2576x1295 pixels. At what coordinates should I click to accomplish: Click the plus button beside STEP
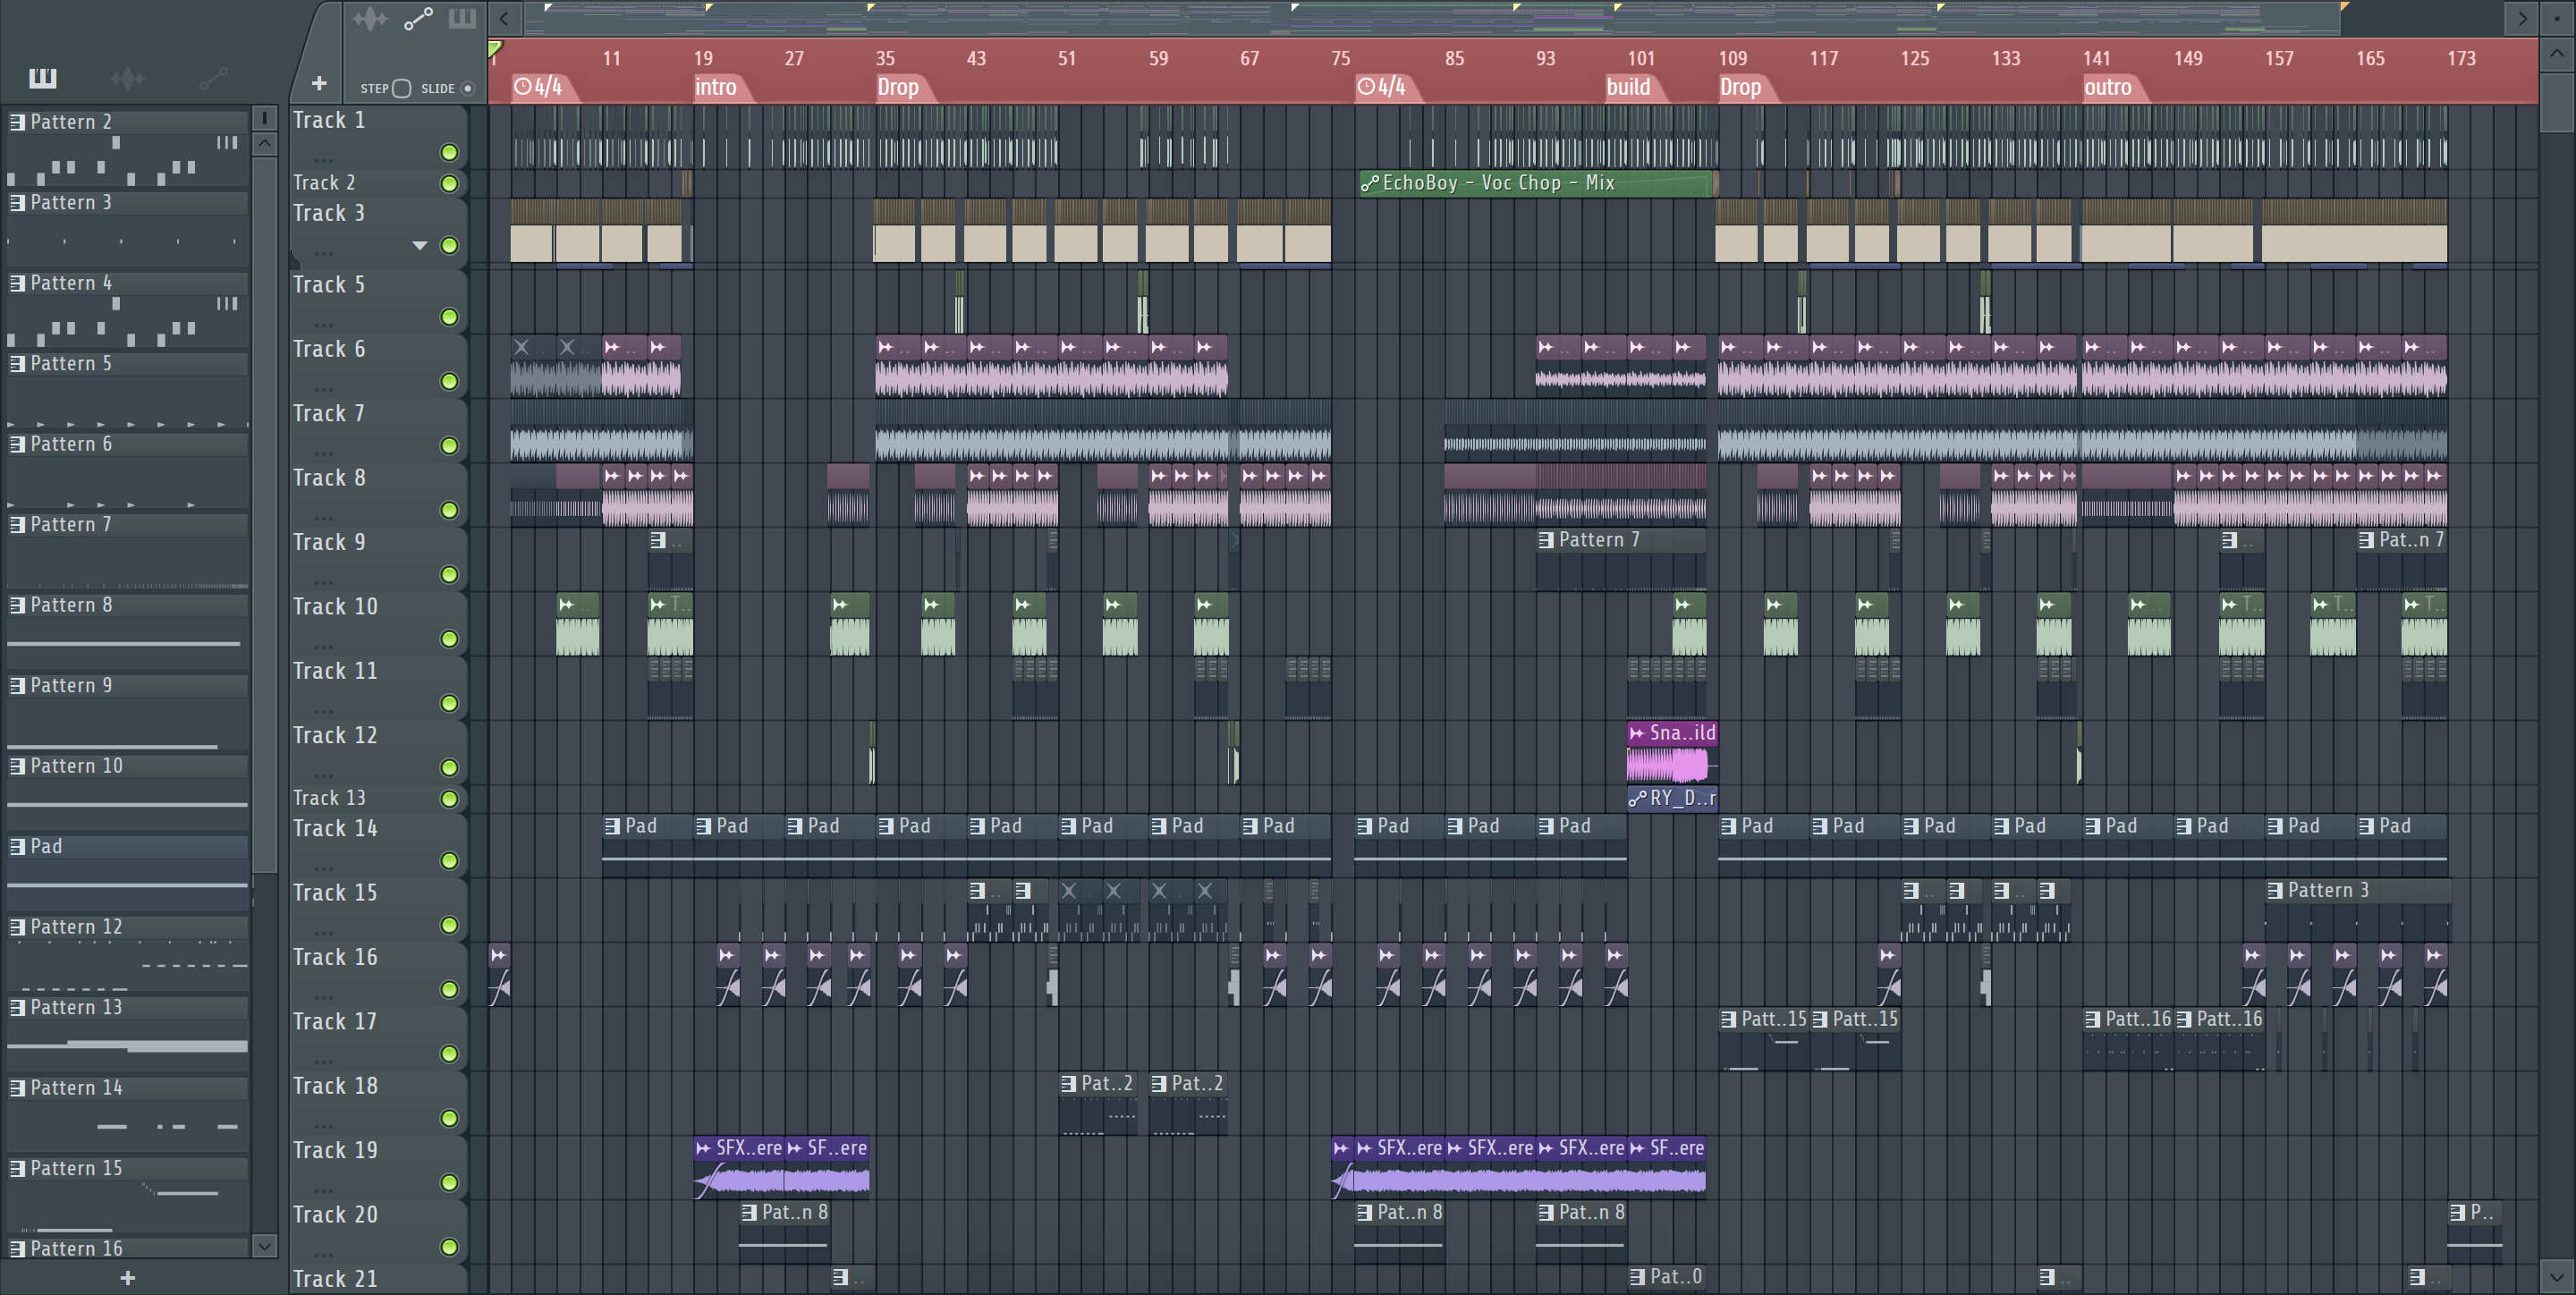[x=319, y=84]
